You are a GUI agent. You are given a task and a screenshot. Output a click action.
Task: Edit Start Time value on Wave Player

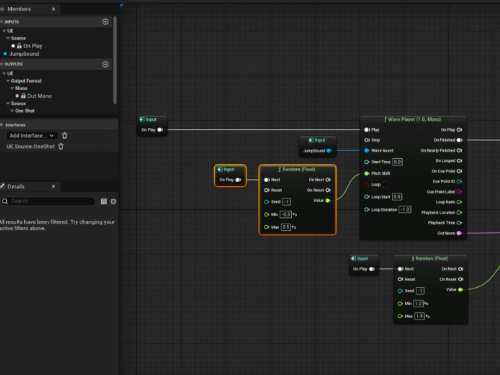[x=397, y=162]
